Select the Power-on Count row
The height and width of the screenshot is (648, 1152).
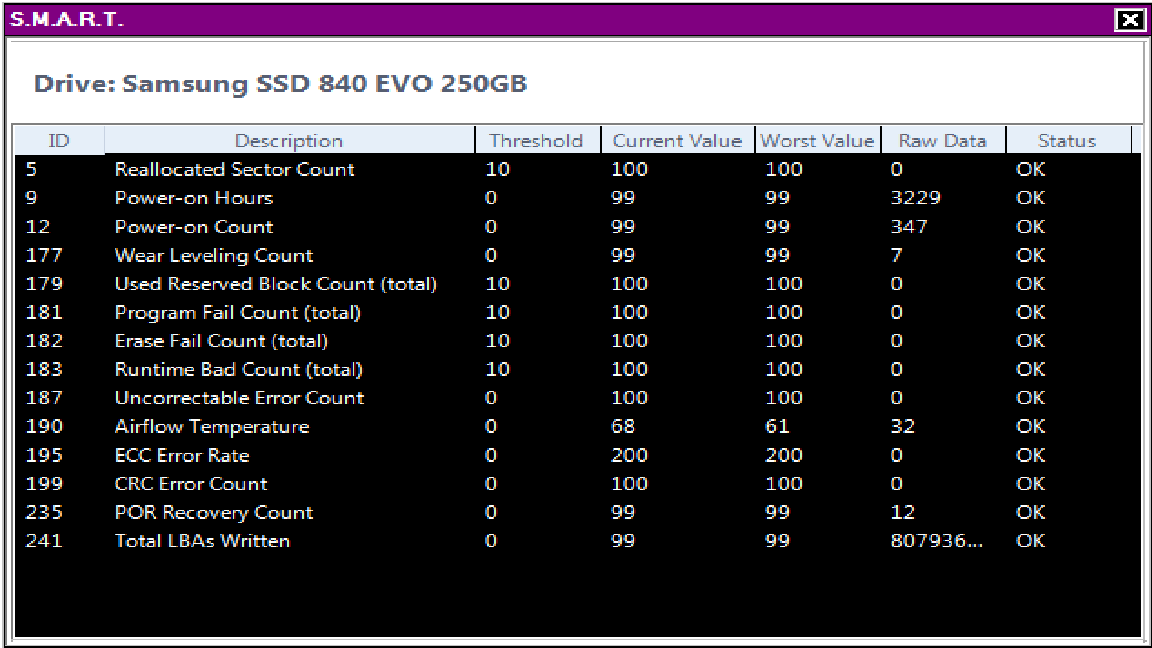click(577, 226)
